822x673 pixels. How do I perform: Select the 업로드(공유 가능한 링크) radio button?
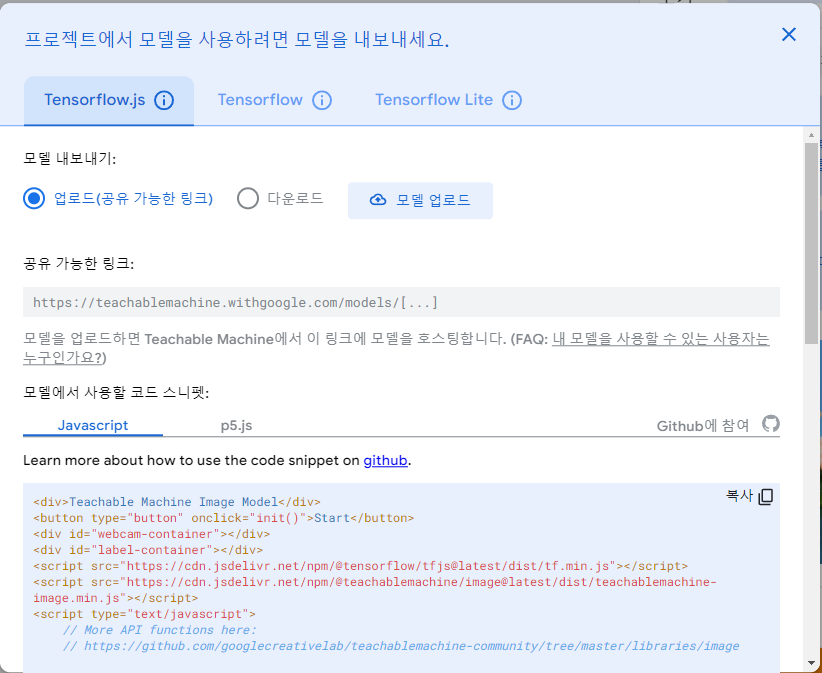pyautogui.click(x=34, y=199)
